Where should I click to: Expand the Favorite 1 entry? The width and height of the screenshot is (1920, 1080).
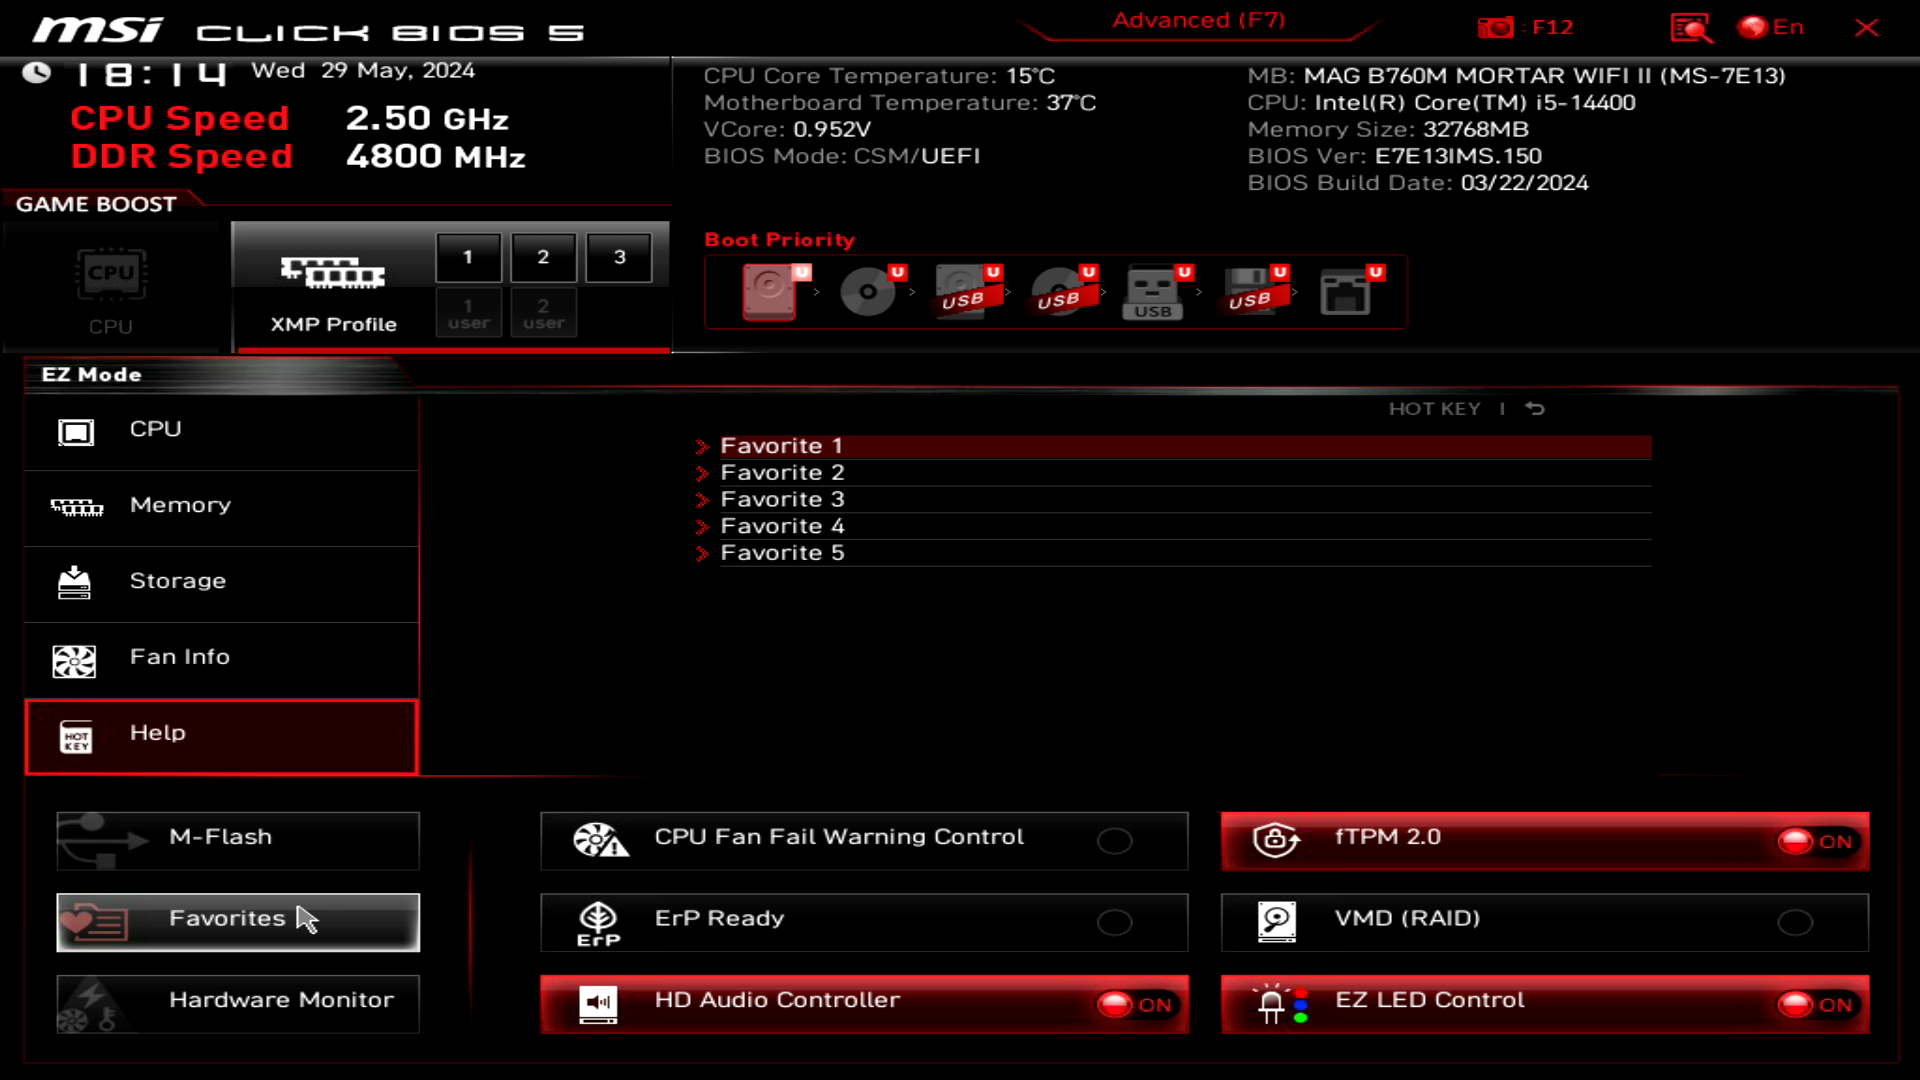[781, 446]
